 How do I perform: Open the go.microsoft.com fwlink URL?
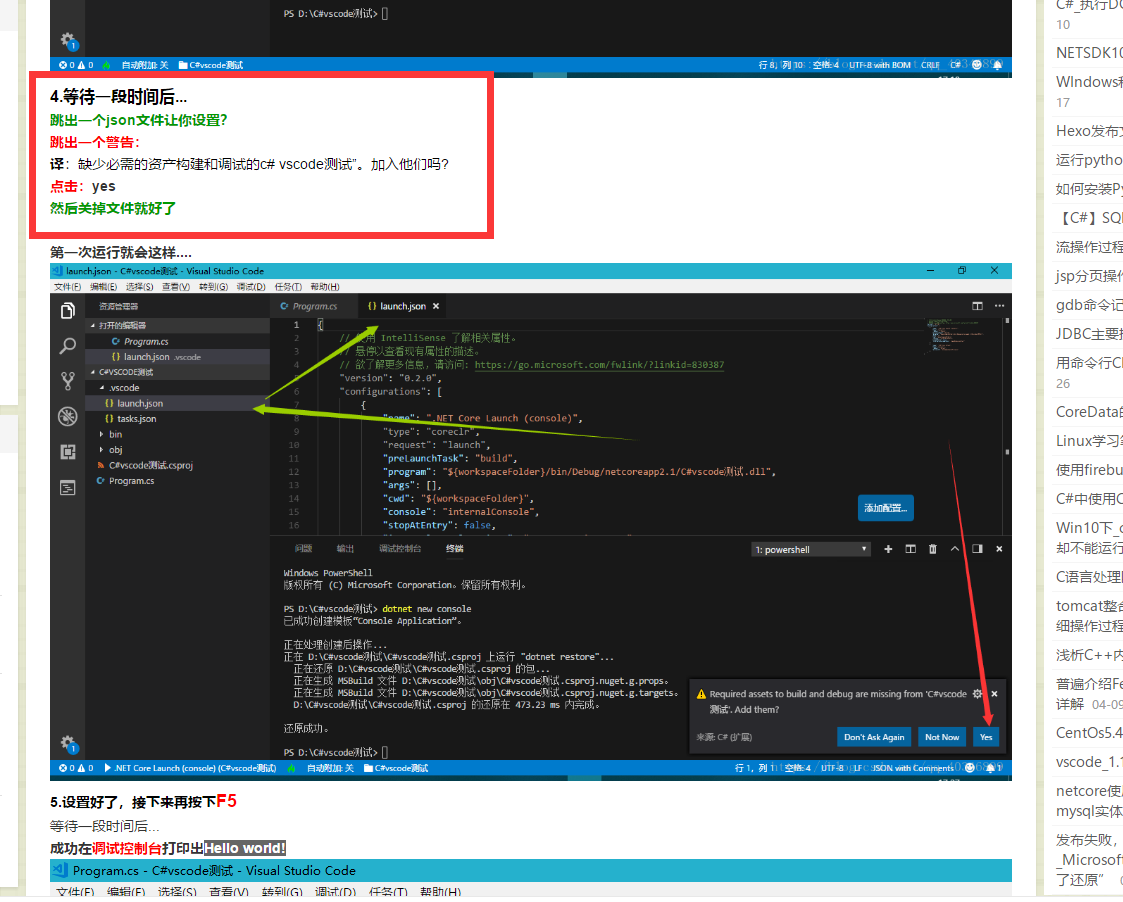[599, 365]
